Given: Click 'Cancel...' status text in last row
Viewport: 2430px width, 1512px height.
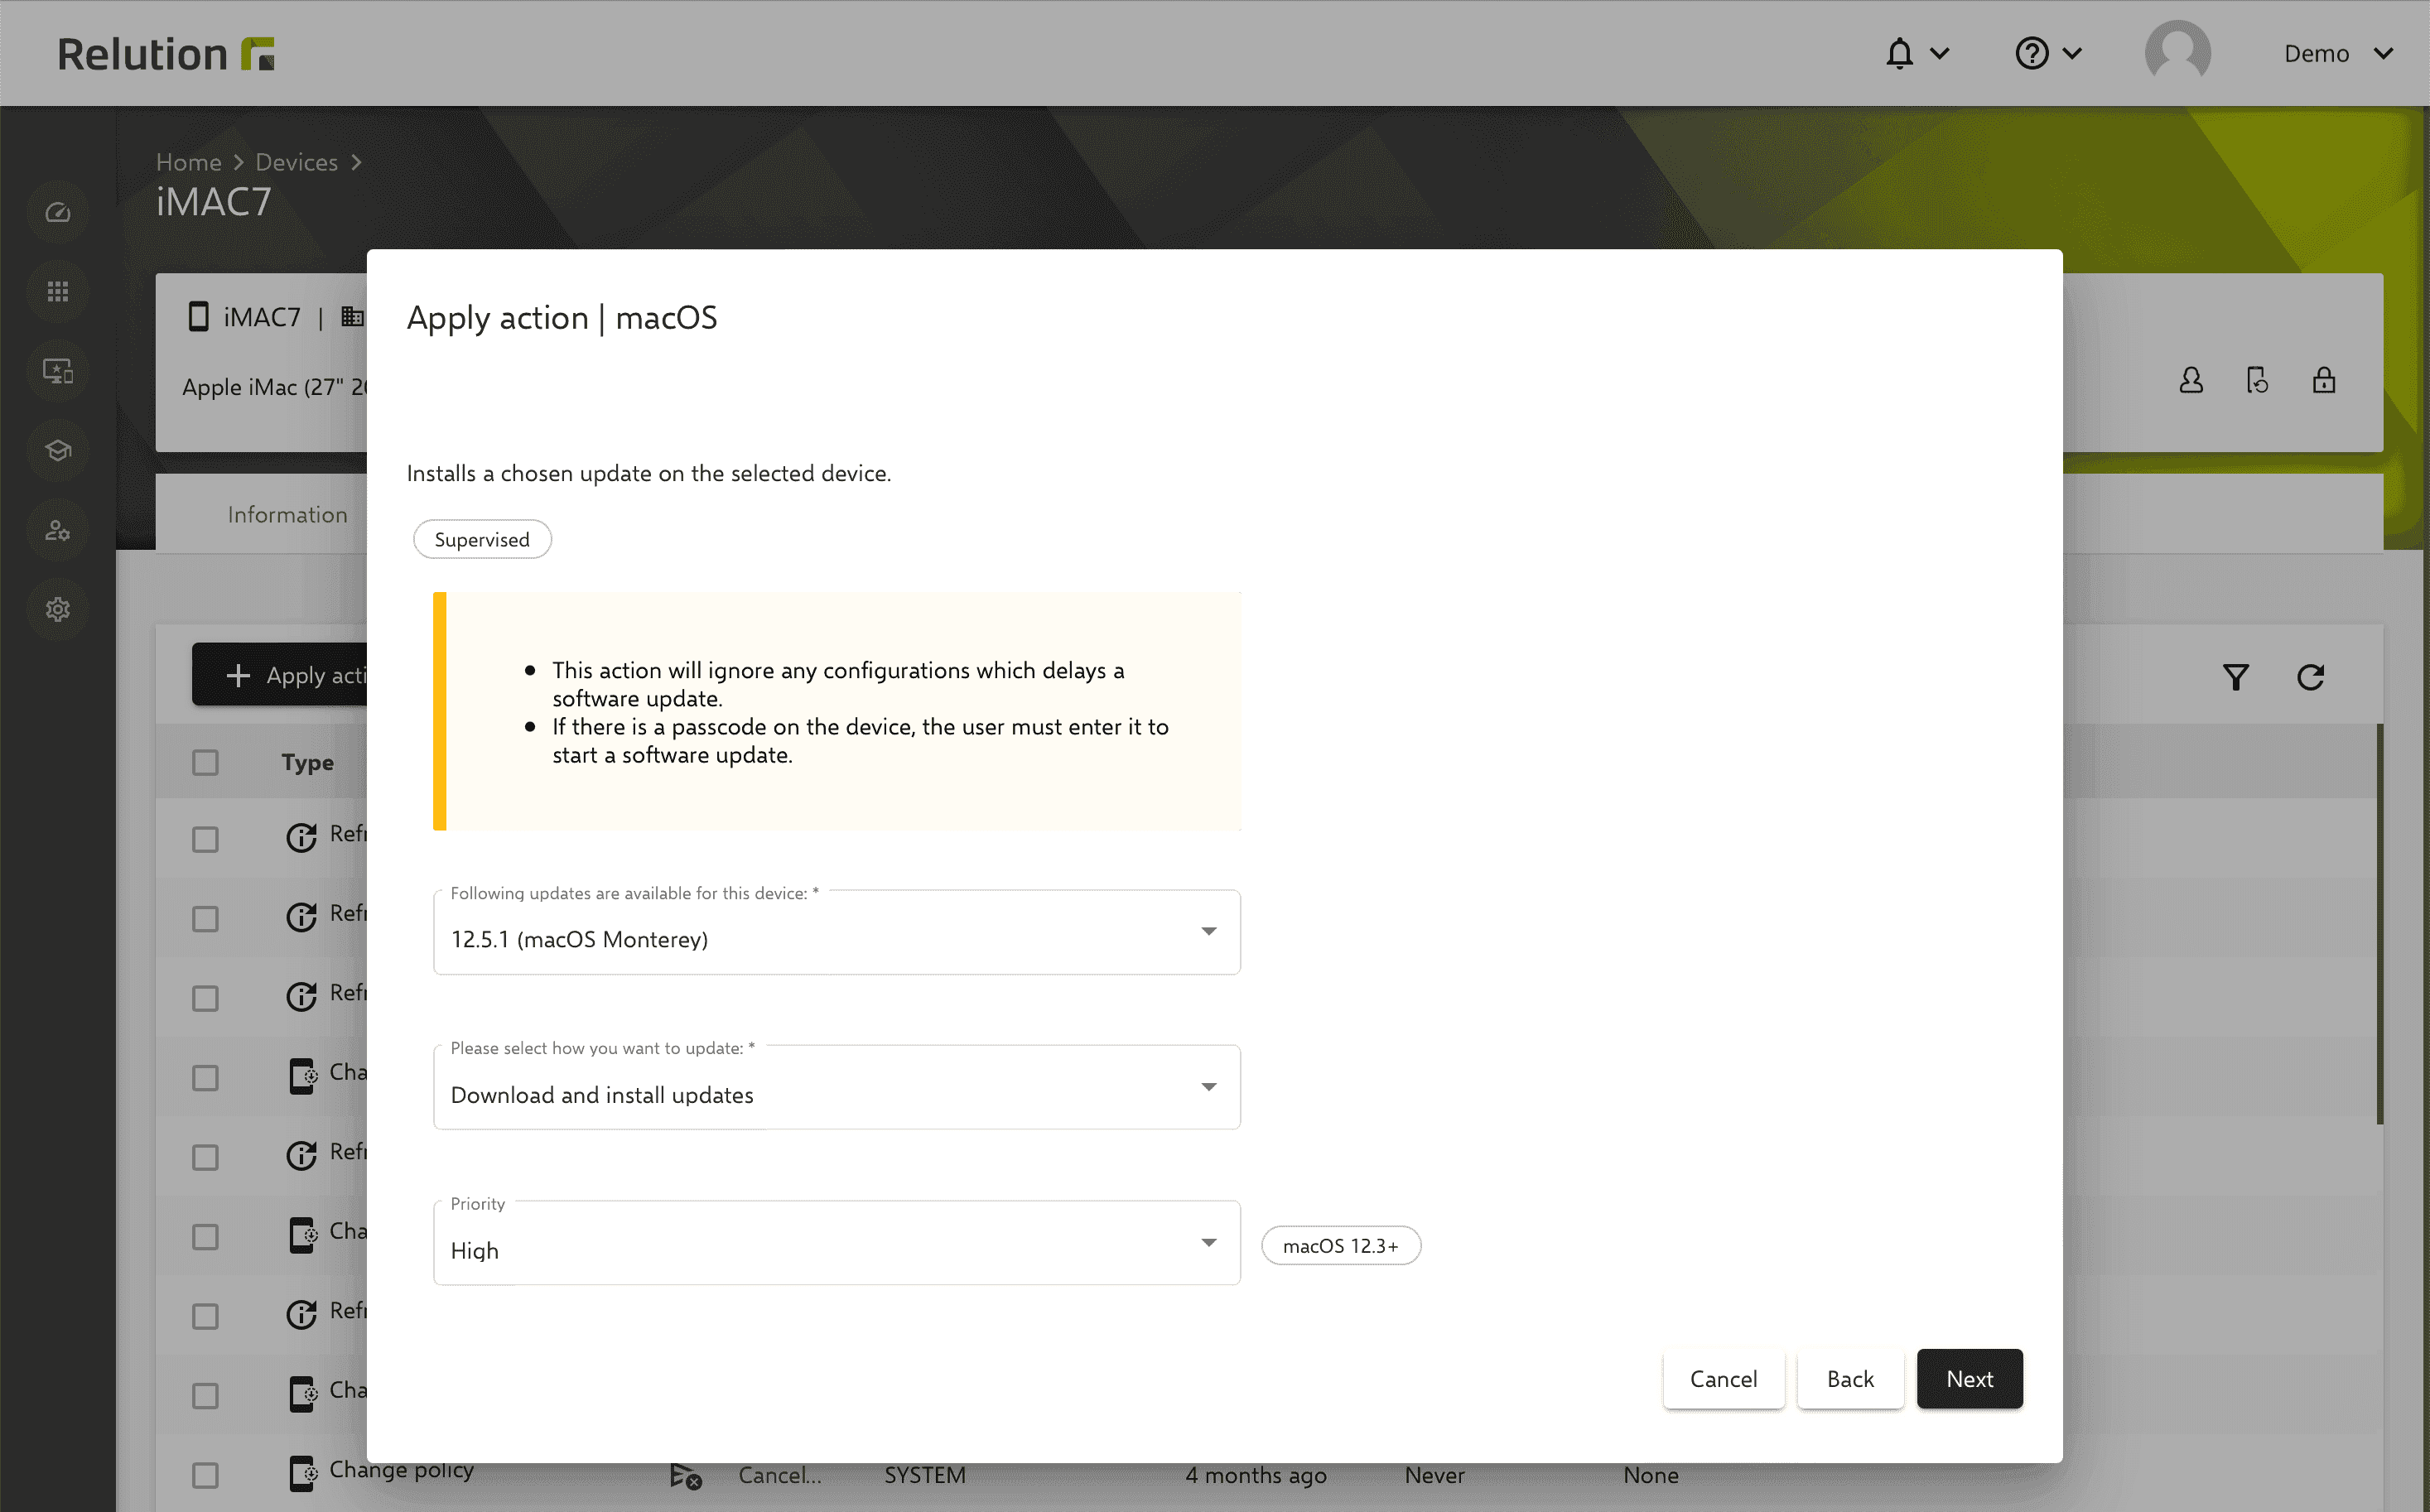Looking at the screenshot, I should pyautogui.click(x=779, y=1475).
